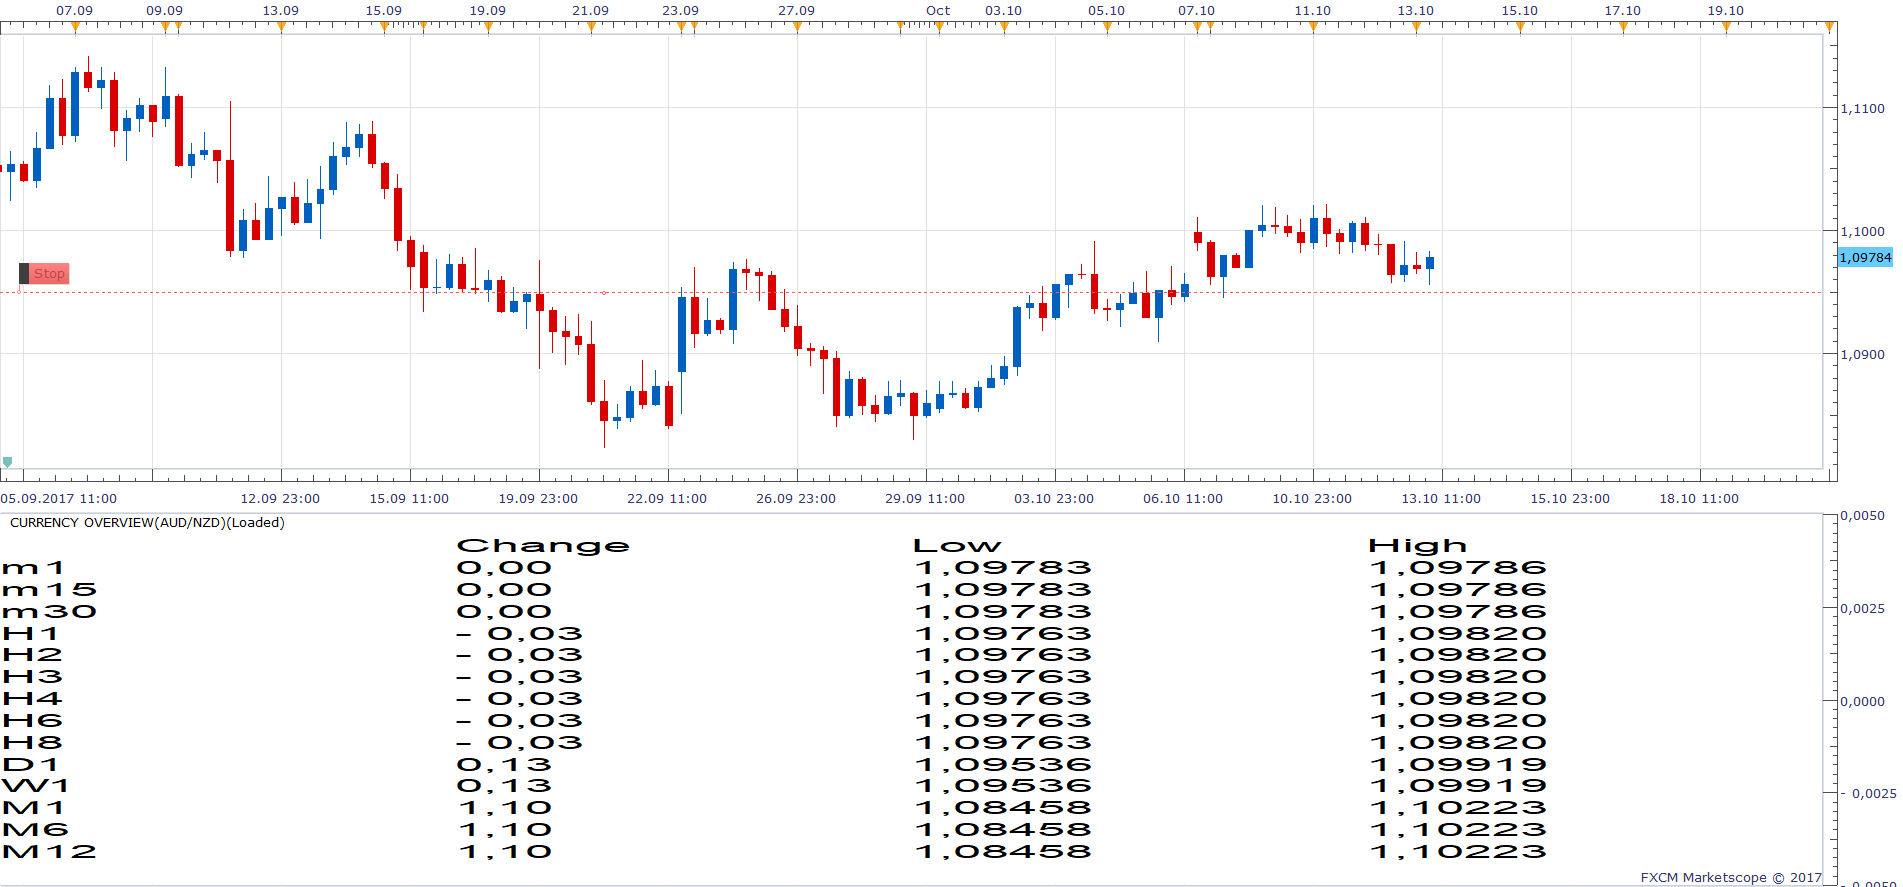Click the 12.09 23:00 time axis label

(x=280, y=498)
